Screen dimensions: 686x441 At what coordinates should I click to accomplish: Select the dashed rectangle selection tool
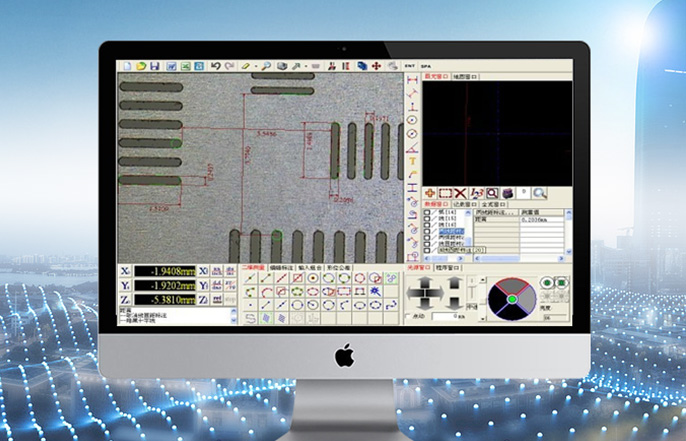point(446,192)
